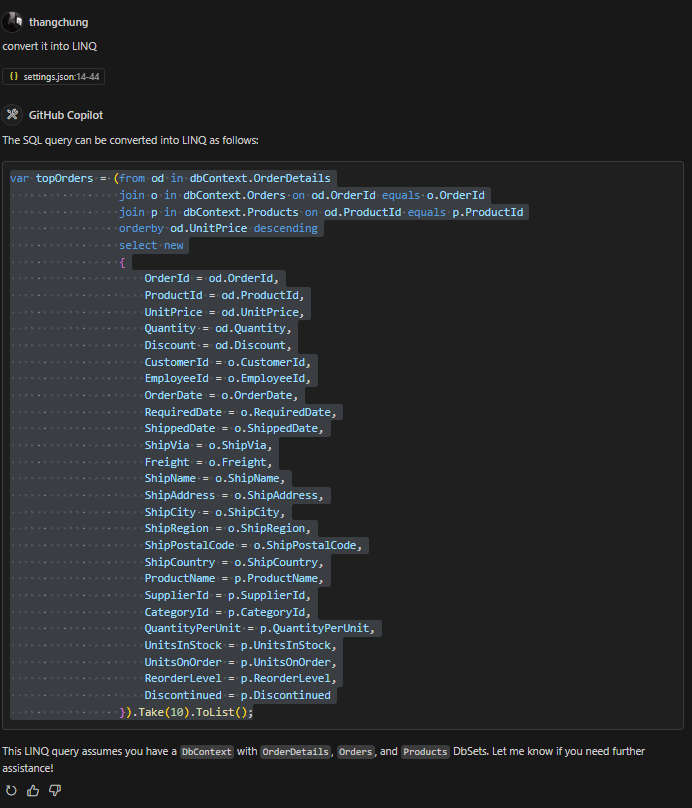Screen dimensions: 692x808
Task: Click the 'select new' code line
Action: coord(151,245)
